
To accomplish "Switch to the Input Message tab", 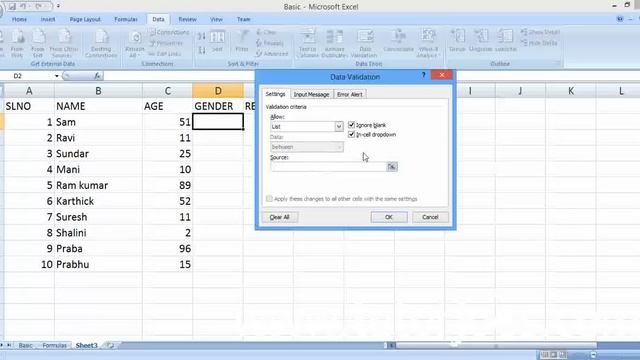I will [x=311, y=94].
